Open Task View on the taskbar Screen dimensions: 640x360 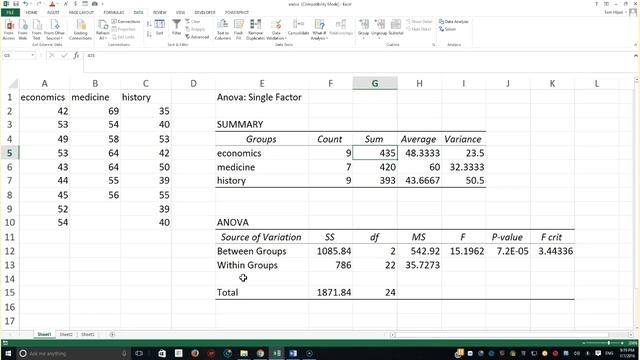(139, 353)
